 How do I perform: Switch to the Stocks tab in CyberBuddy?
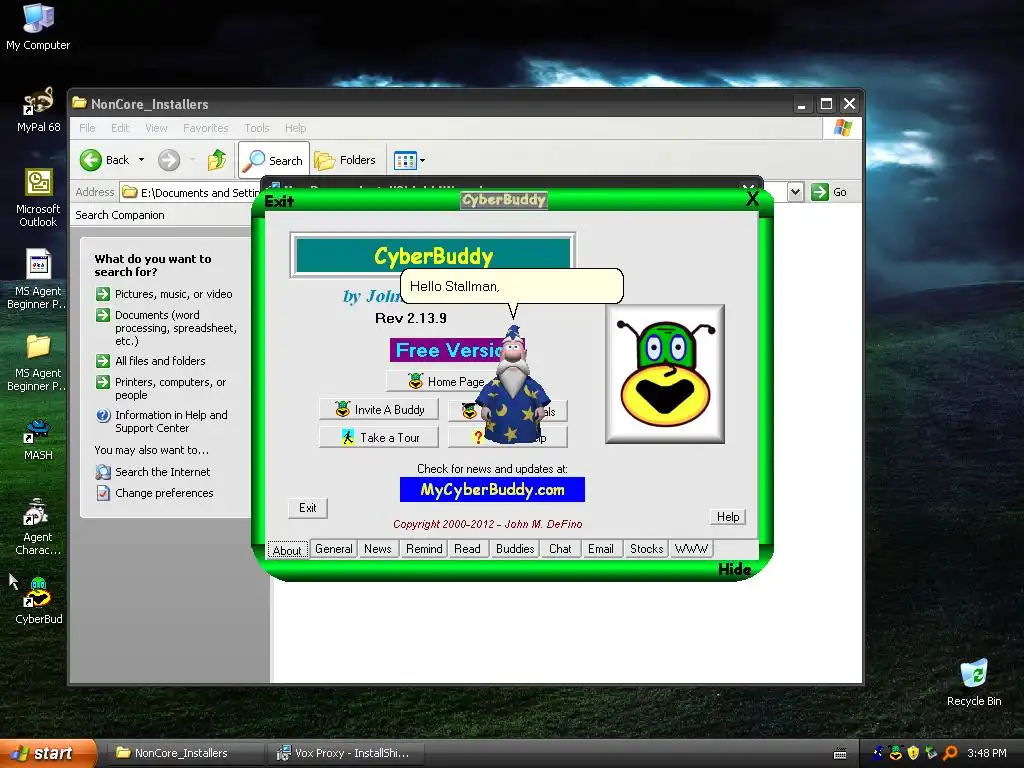coord(647,549)
